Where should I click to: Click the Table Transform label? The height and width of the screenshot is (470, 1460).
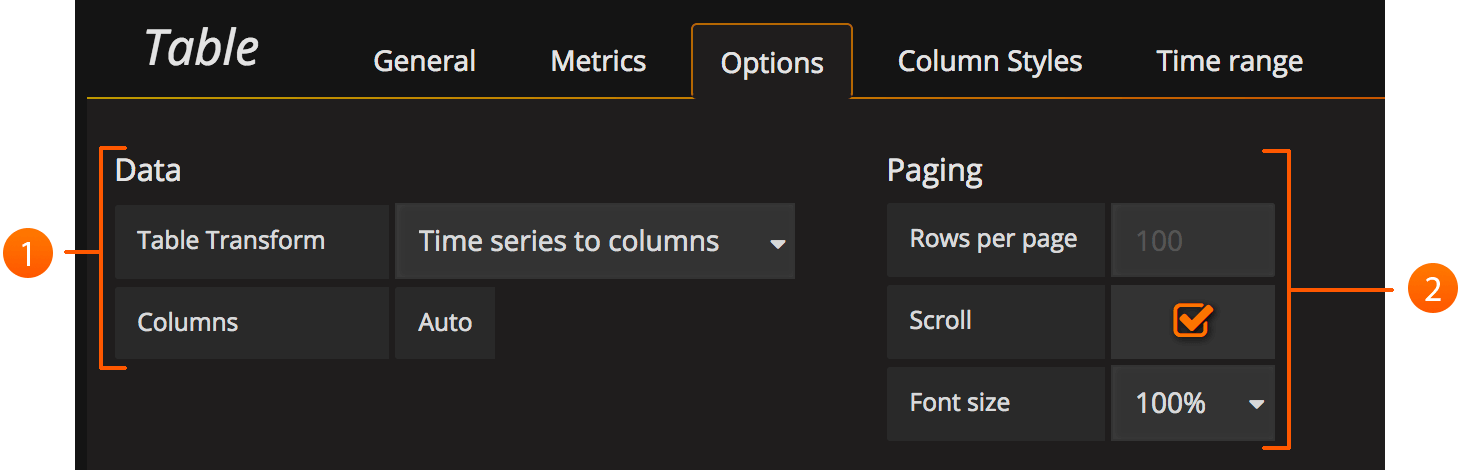pos(231,241)
